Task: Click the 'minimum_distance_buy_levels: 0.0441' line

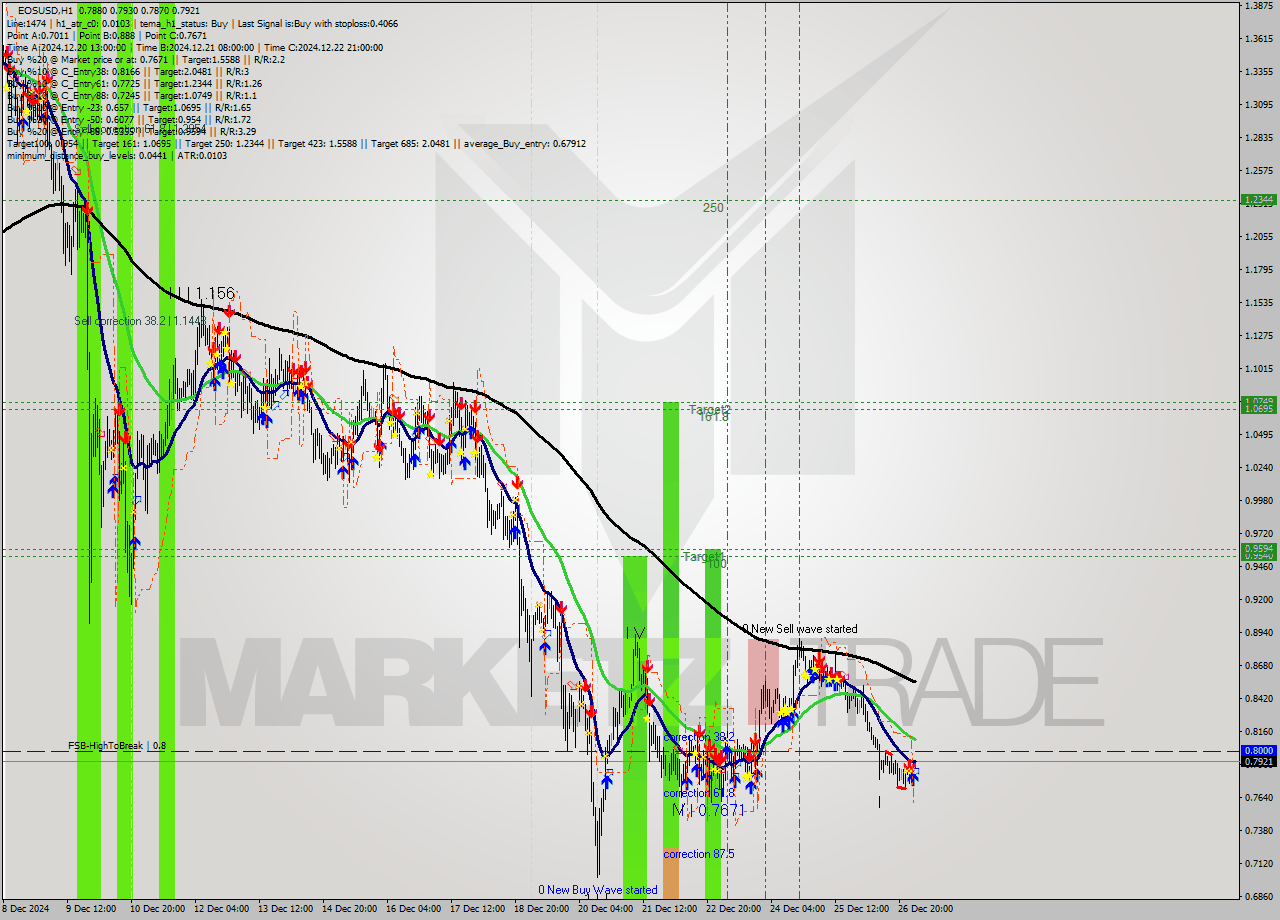Action: point(88,156)
